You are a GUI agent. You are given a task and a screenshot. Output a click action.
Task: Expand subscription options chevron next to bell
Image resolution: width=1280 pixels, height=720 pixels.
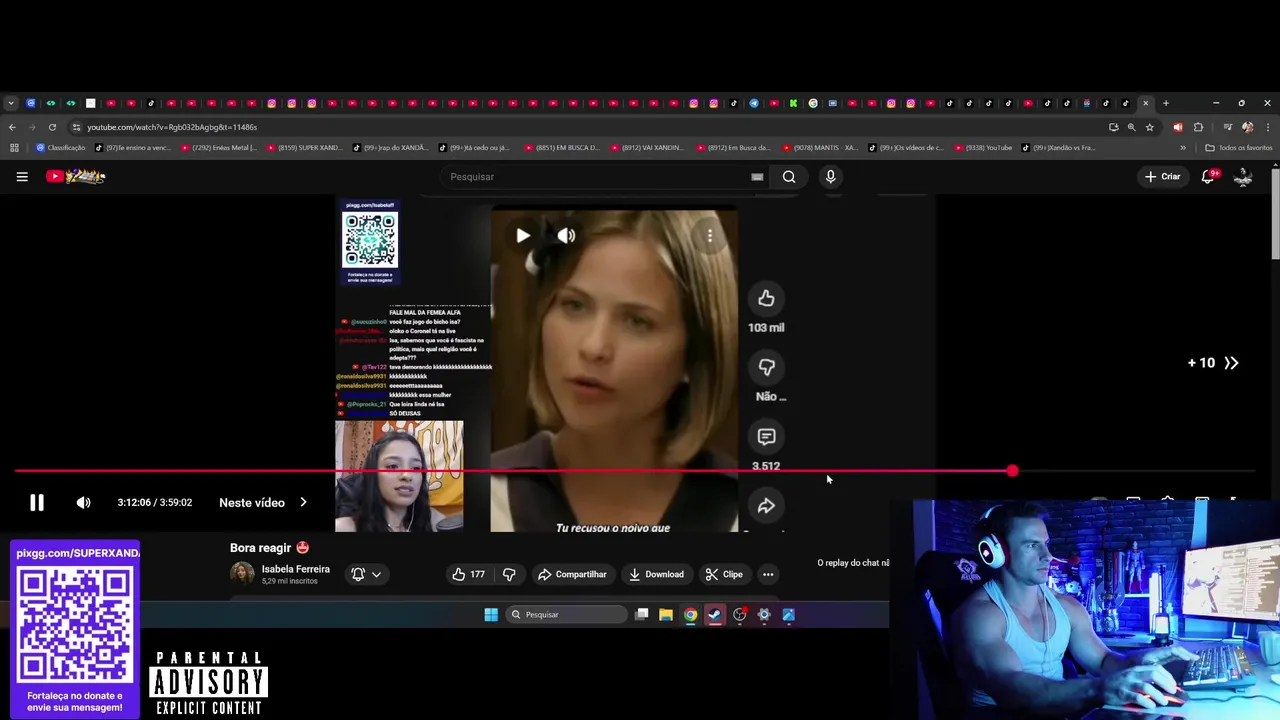pyautogui.click(x=376, y=574)
